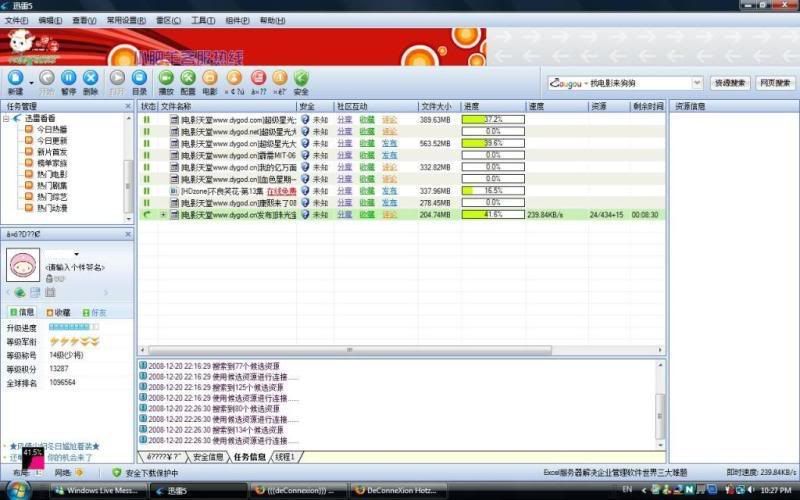Click the pause status icon of www.dygod.net row
This screenshot has width=800, height=500.
tap(146, 131)
